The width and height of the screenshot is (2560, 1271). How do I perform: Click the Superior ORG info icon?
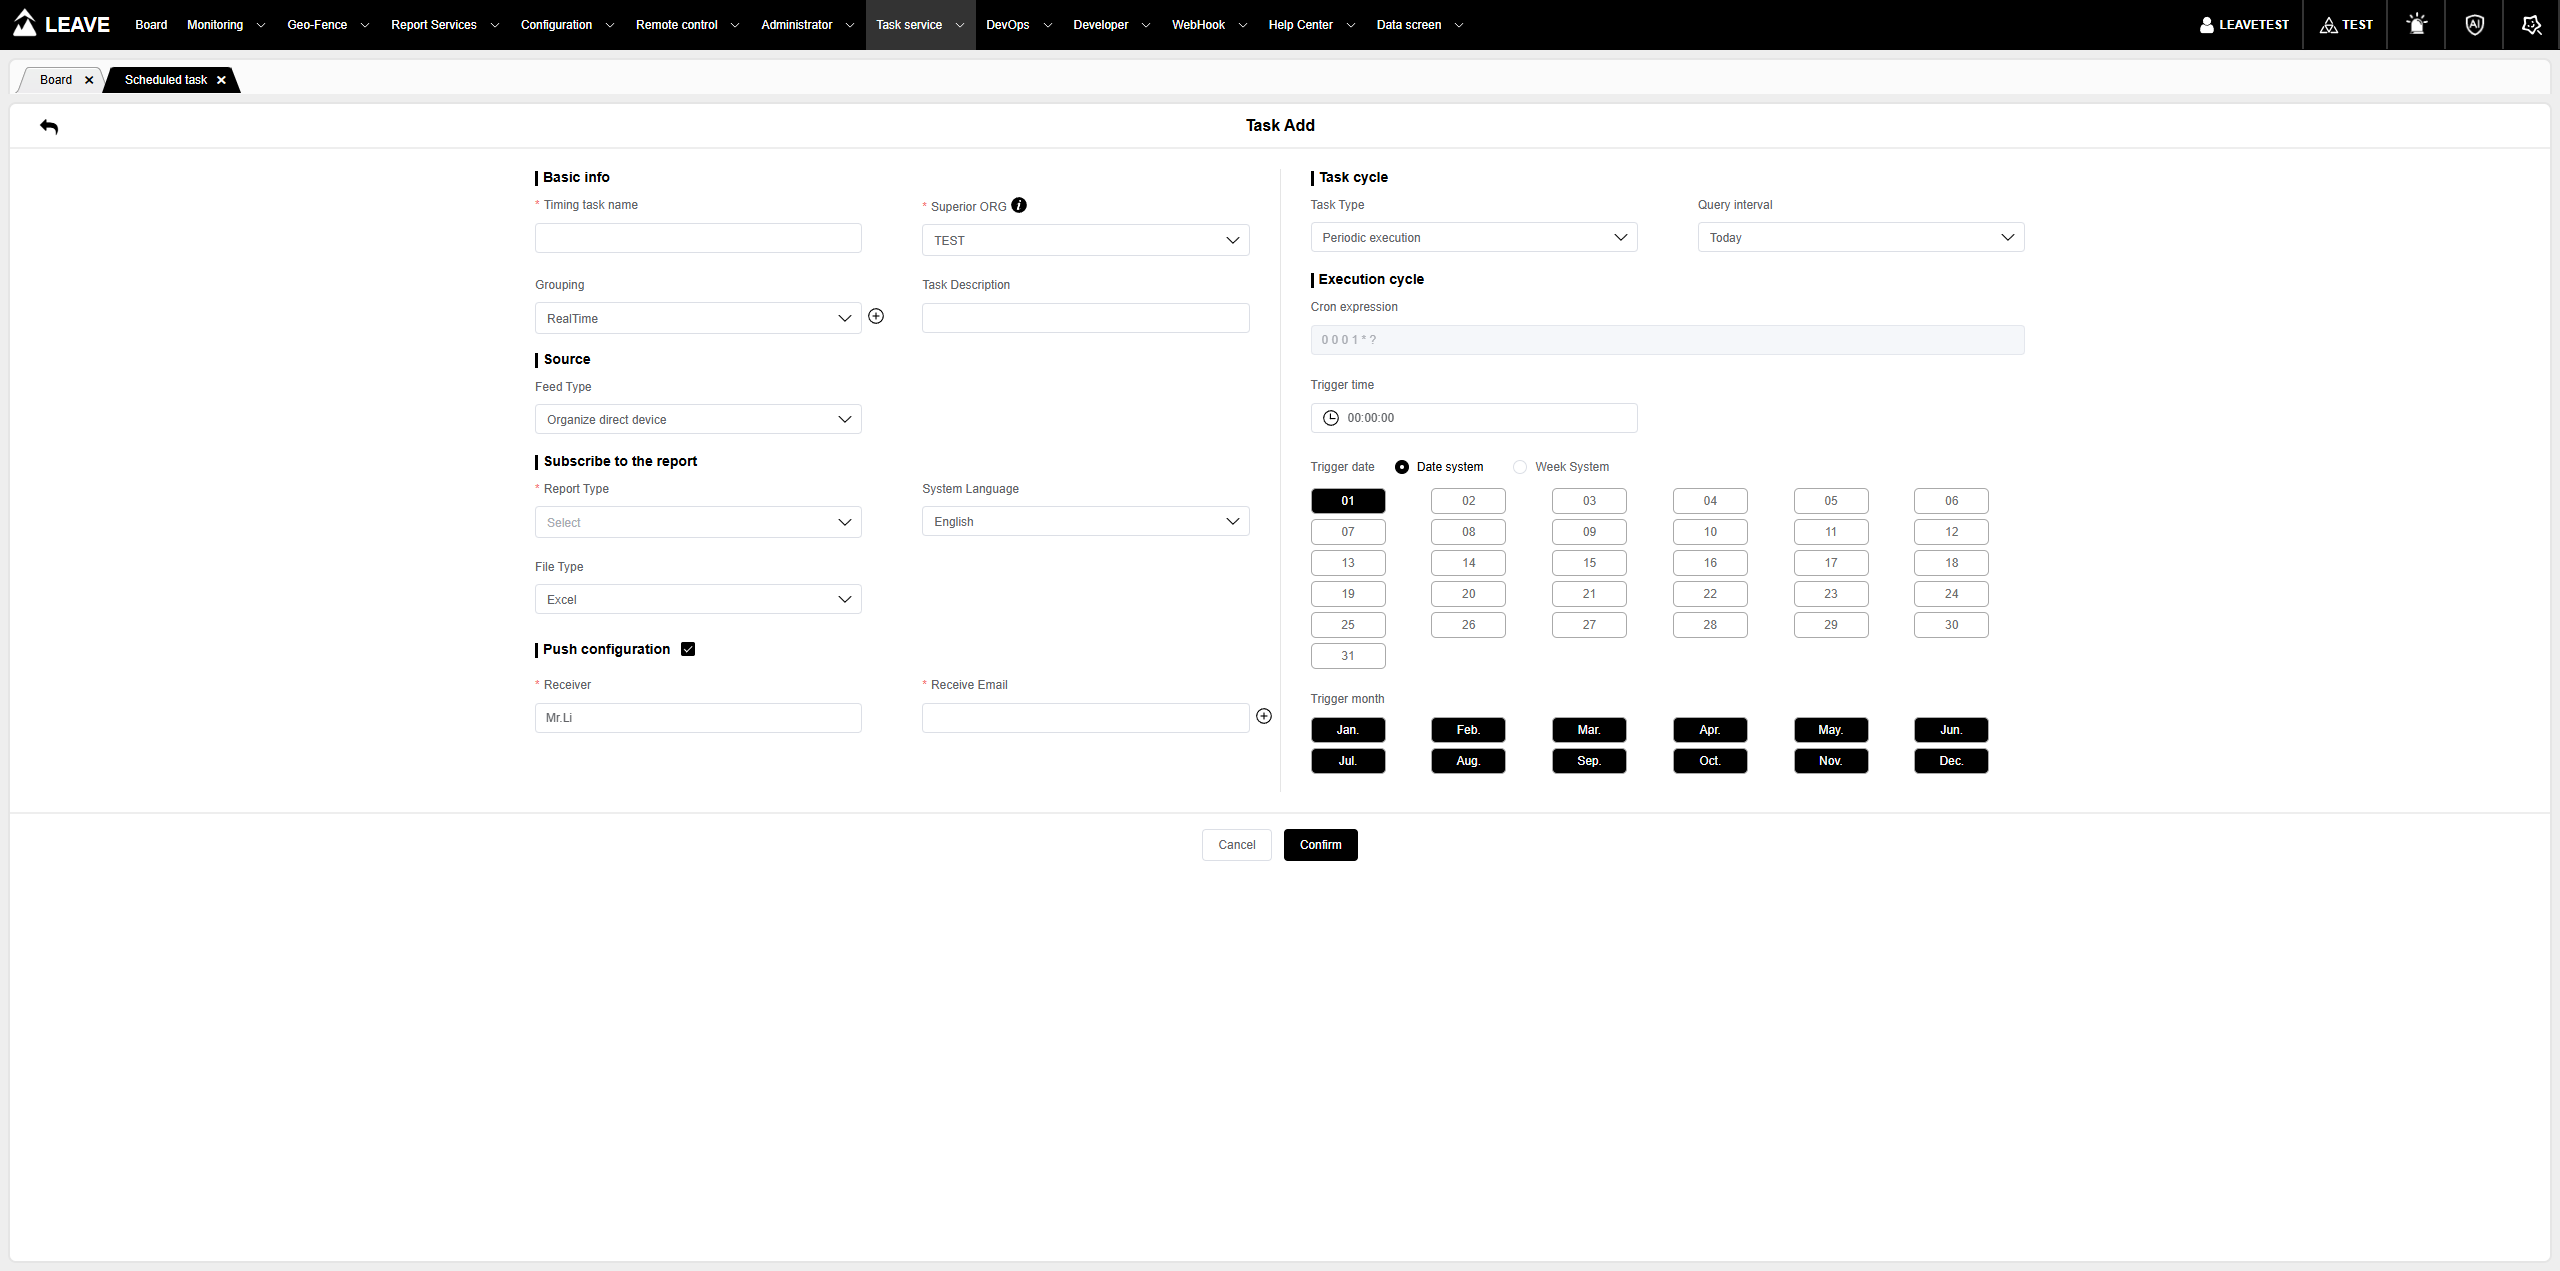pos(1018,205)
